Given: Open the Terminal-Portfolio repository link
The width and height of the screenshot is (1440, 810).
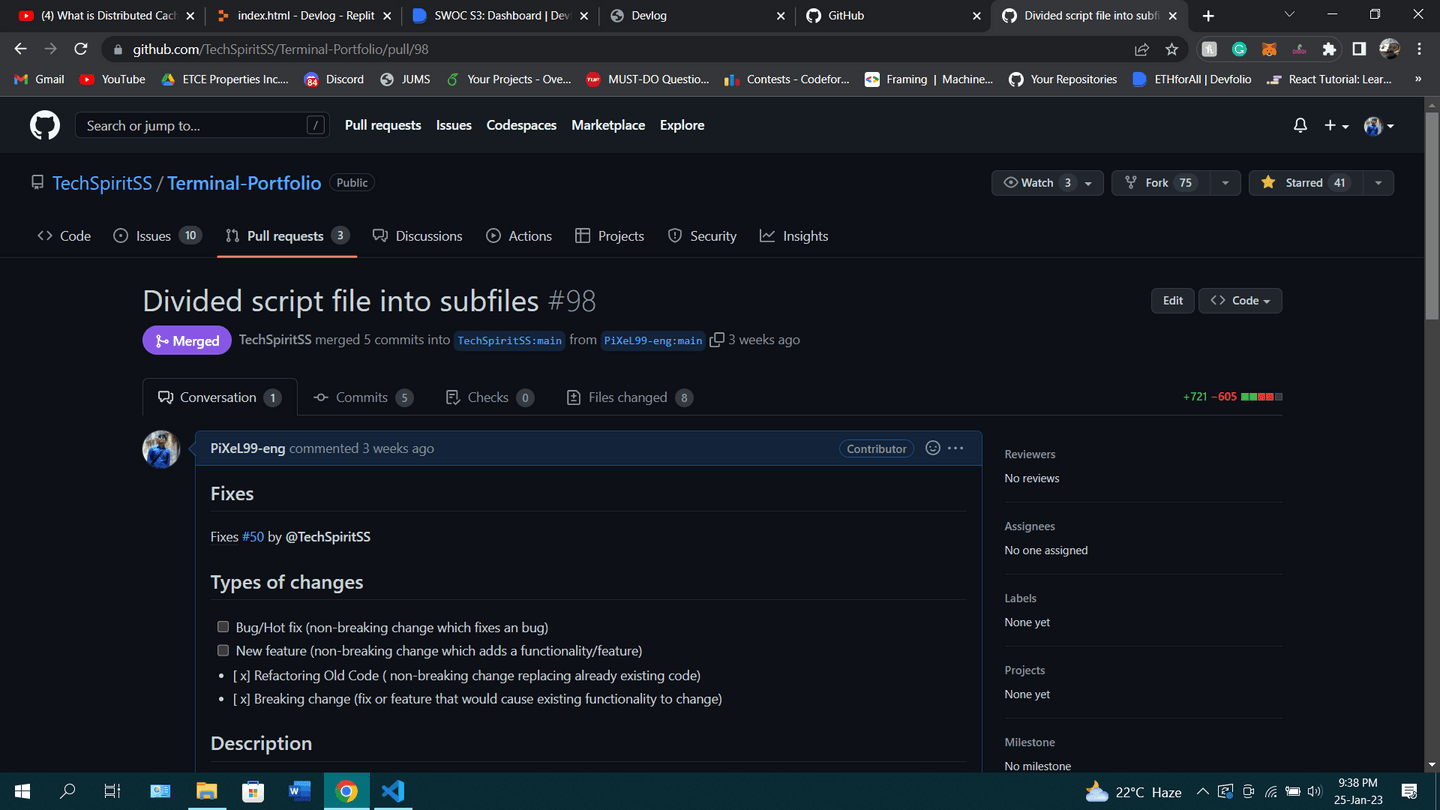Looking at the screenshot, I should (x=244, y=183).
